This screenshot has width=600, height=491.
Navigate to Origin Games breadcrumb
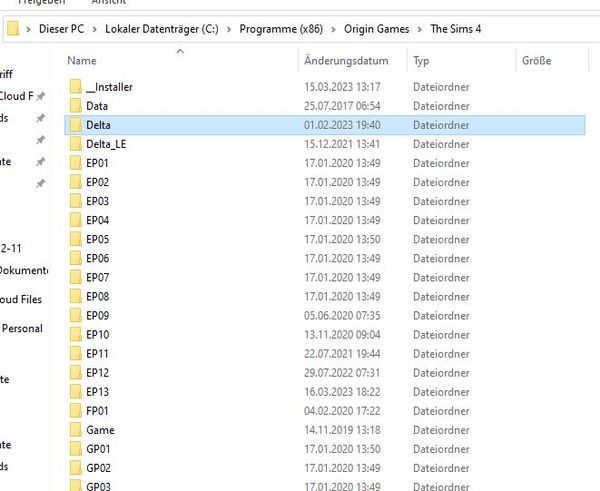click(x=377, y=29)
